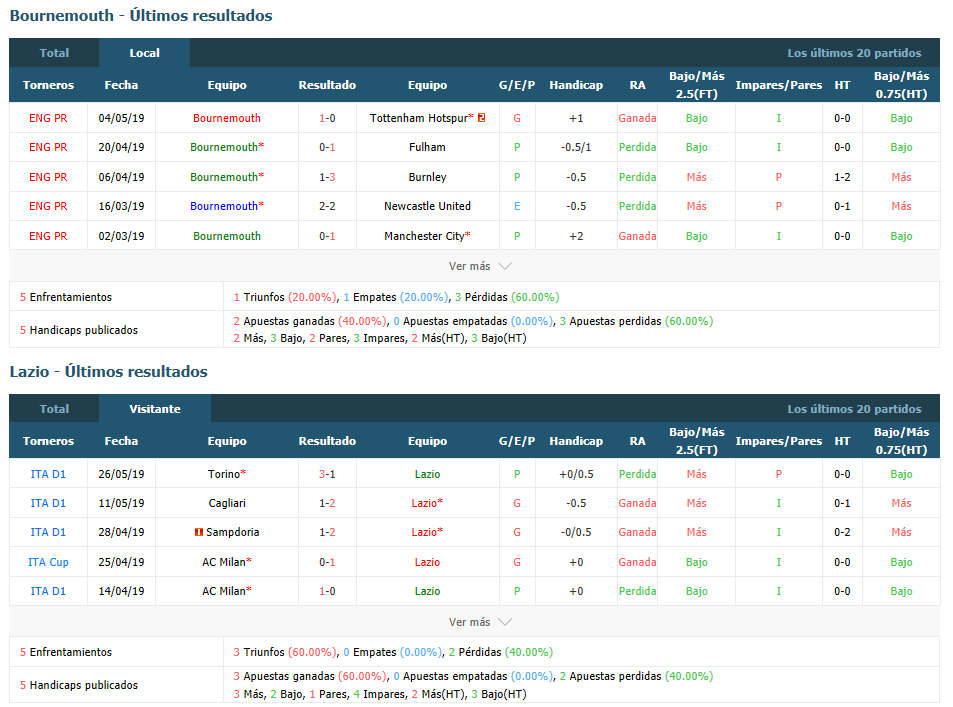
Task: Click ENG PR in the 04/05/19 row
Action: pyautogui.click(x=48, y=118)
